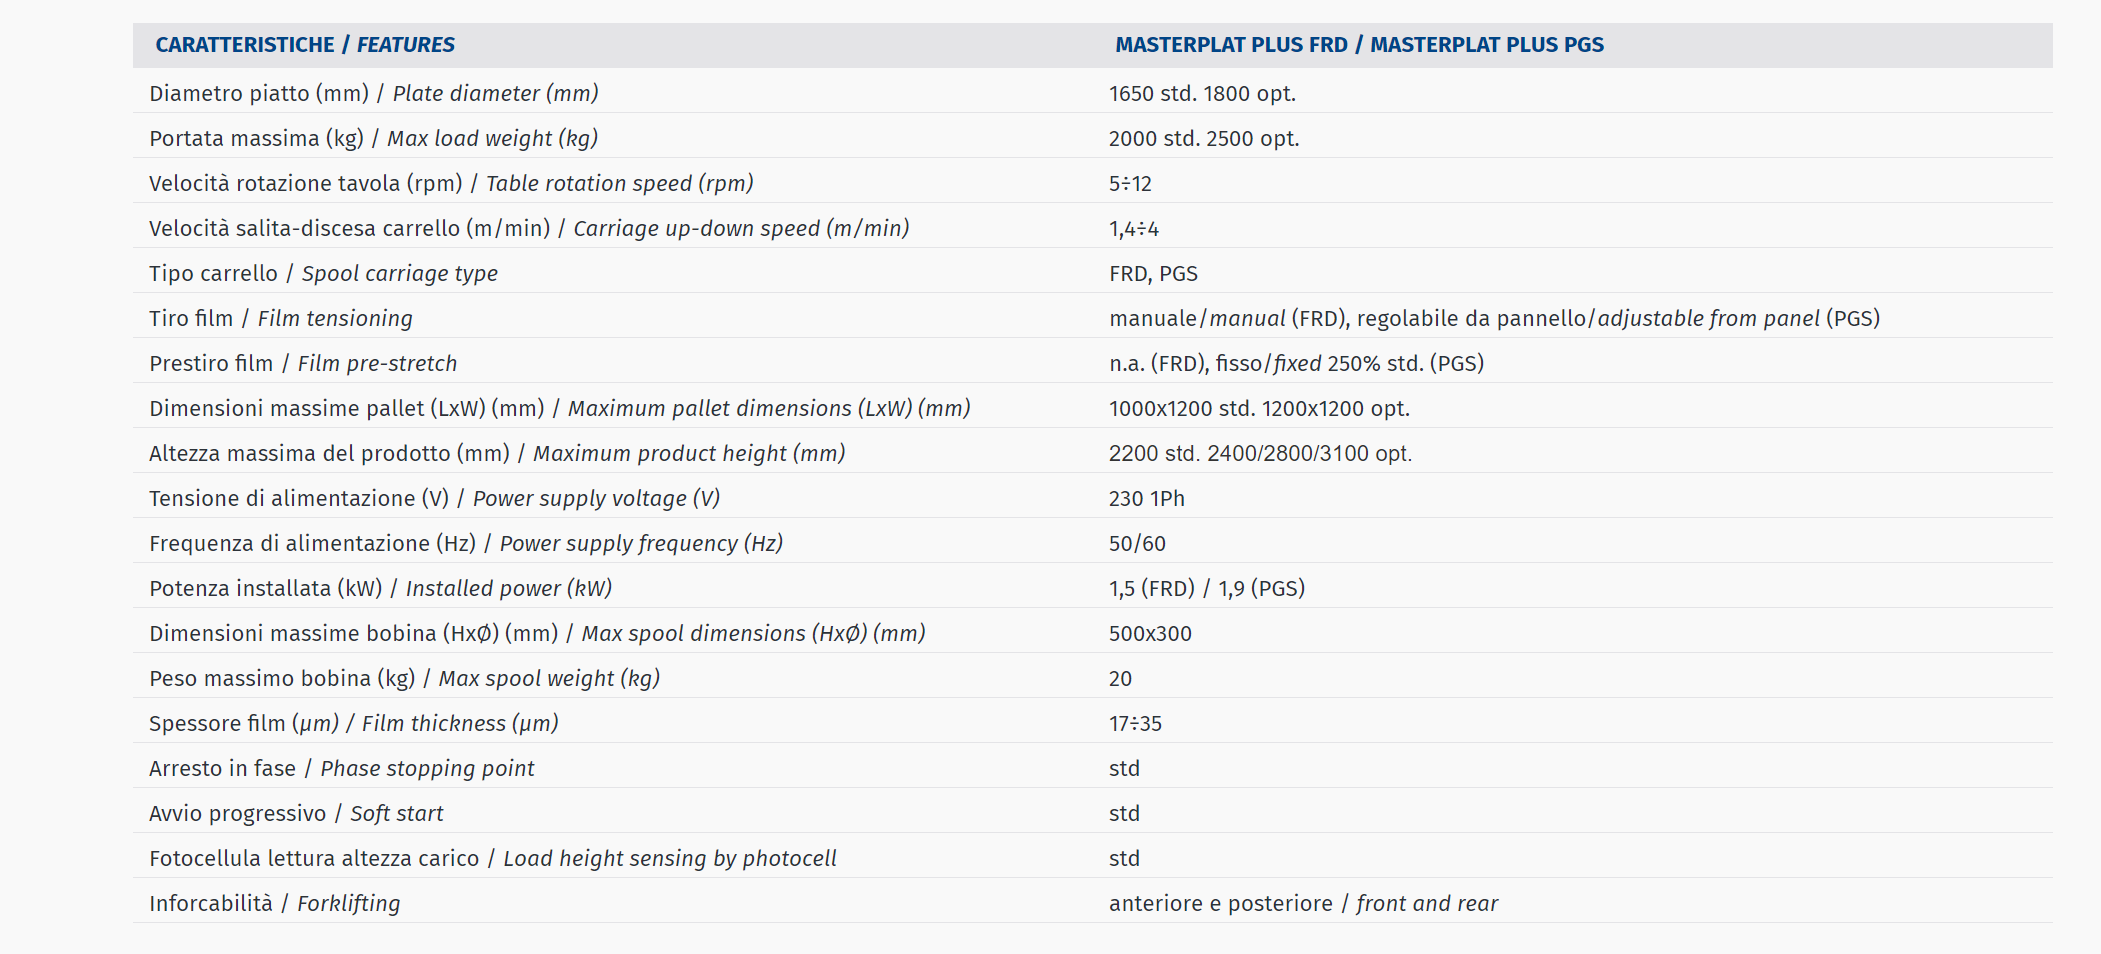Select the Max spool weight label
The height and width of the screenshot is (954, 2101).
point(405,678)
